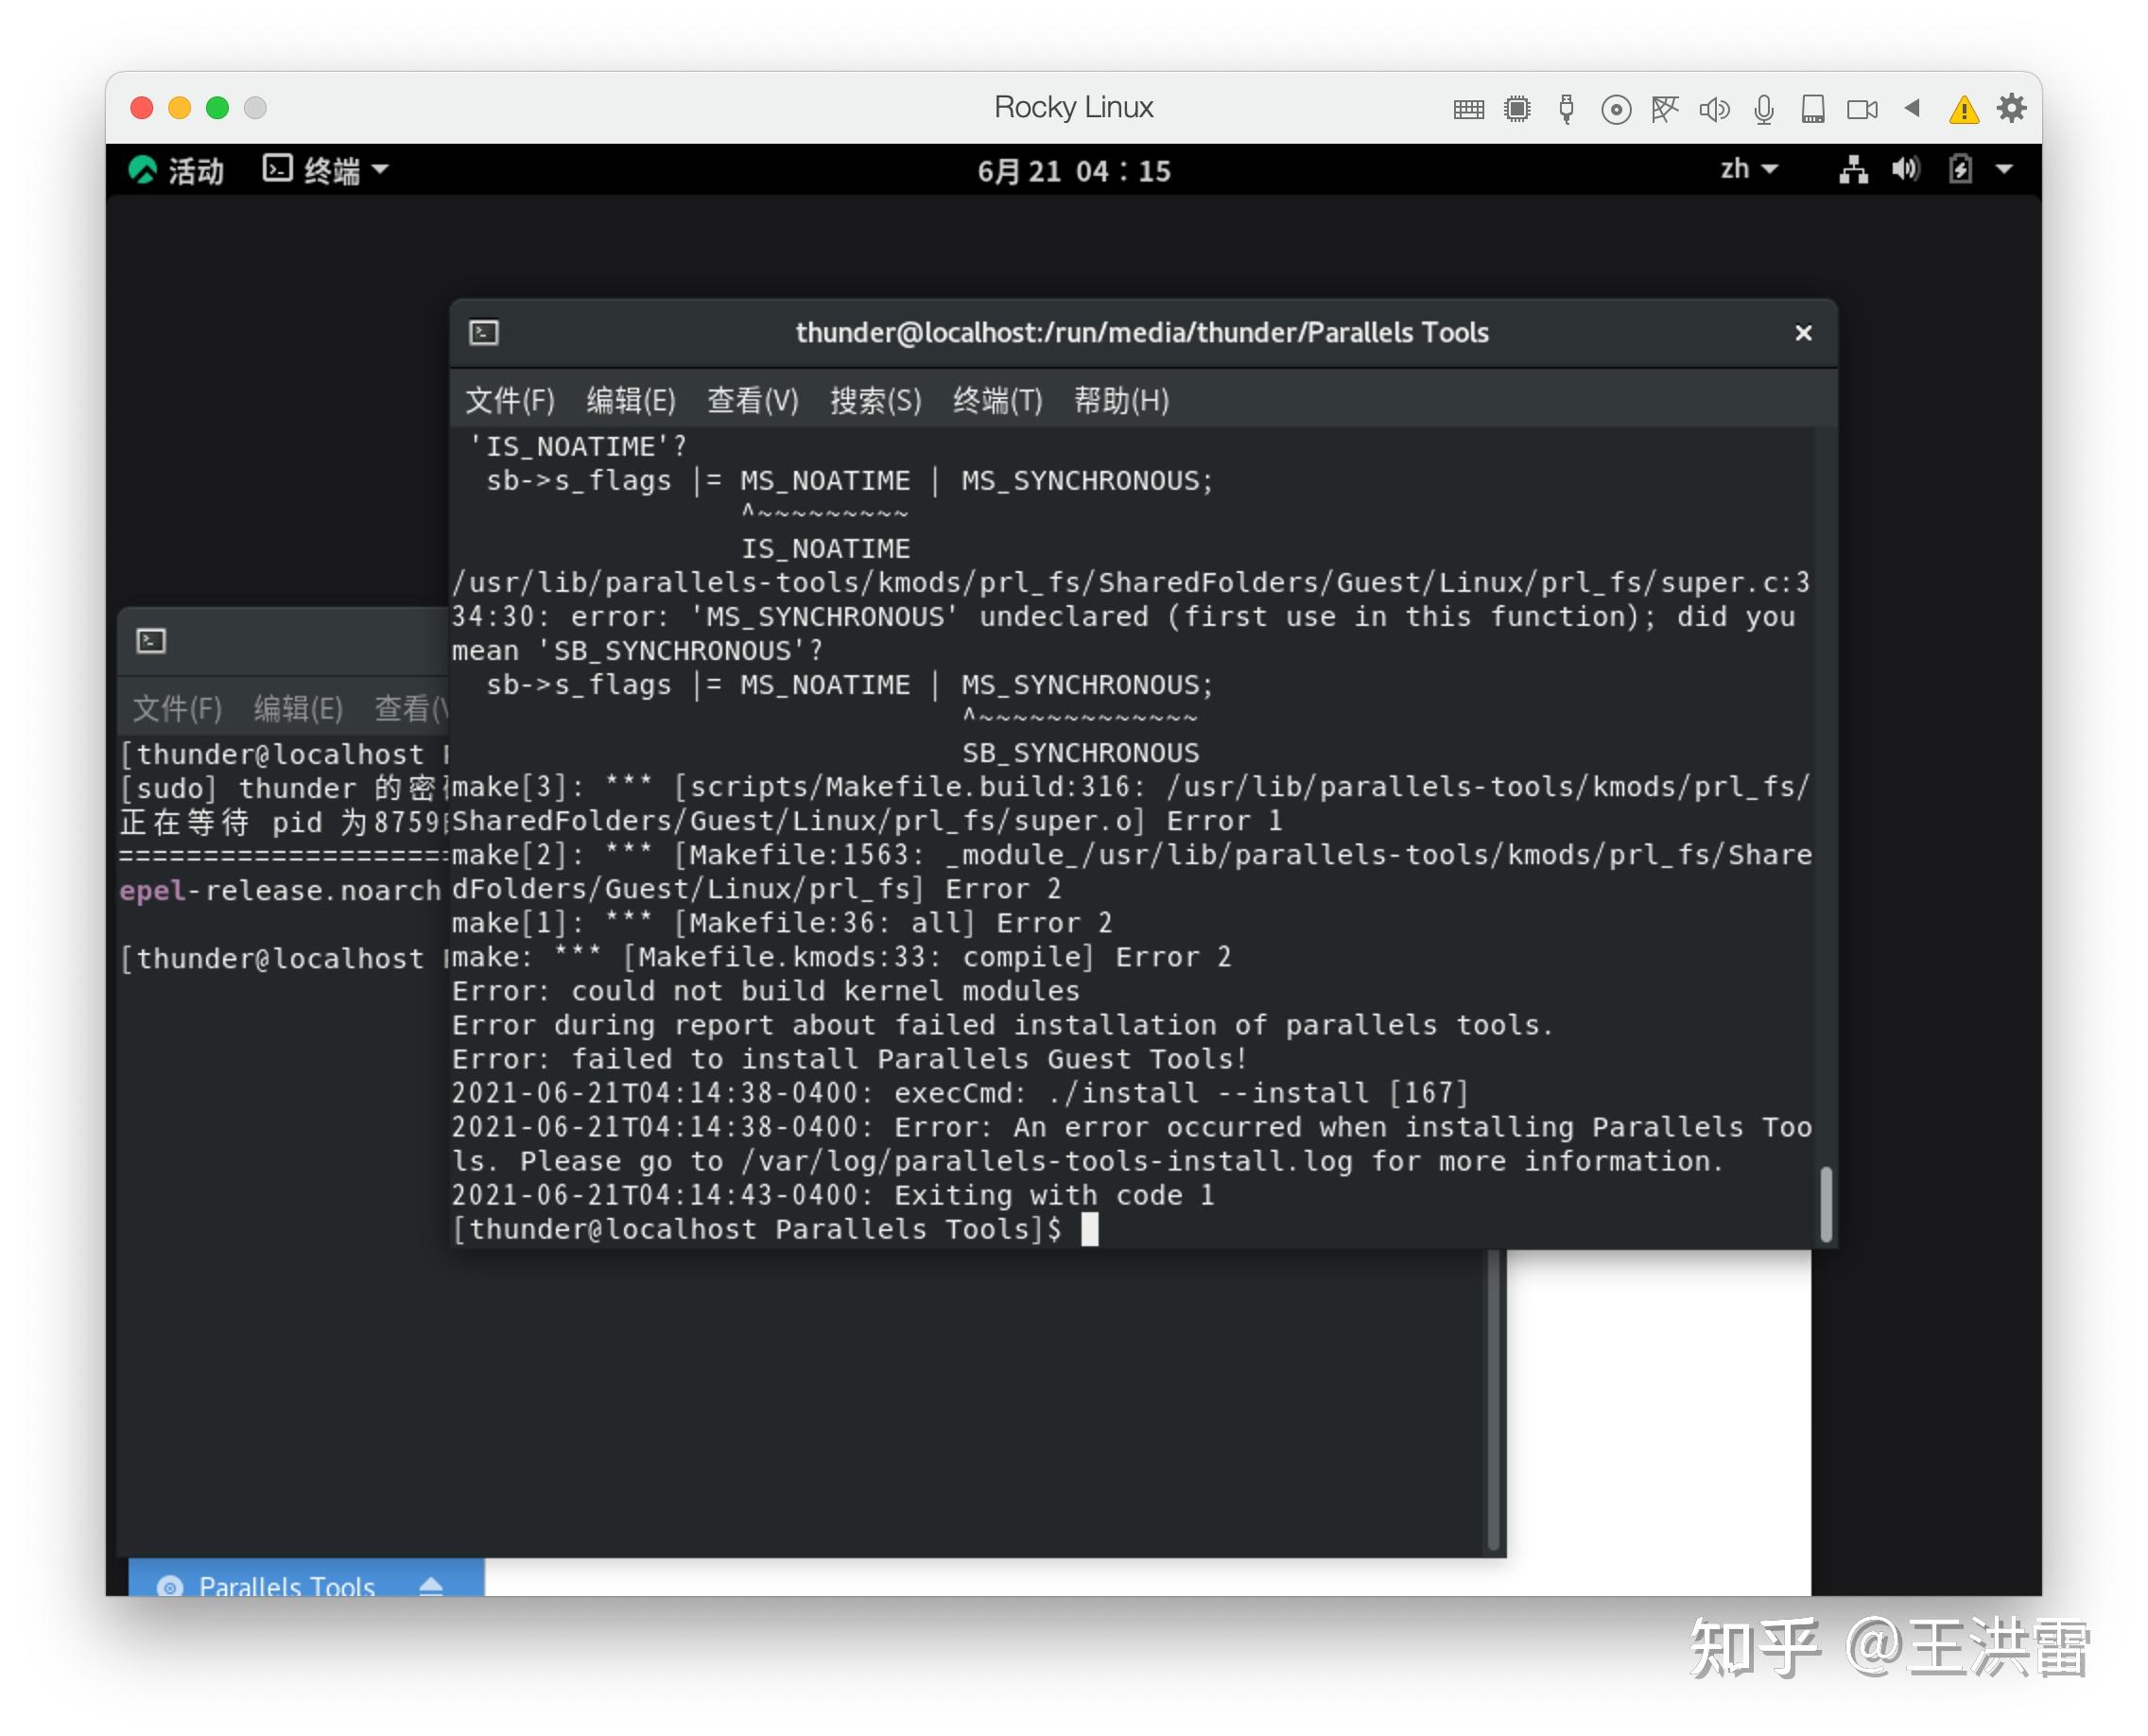The height and width of the screenshot is (1736, 2148).
Task: Click the GNOME volume icon in top bar
Action: 1906,169
